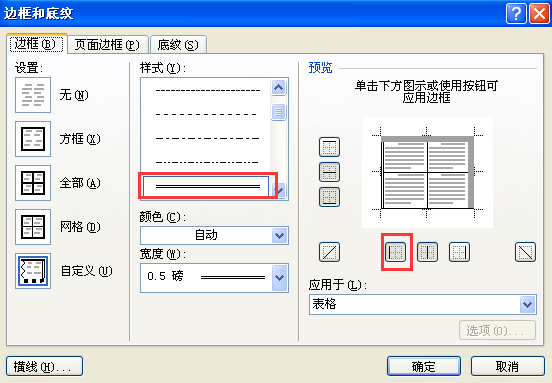Select the 自定义 (Custom) border setting icon

point(33,271)
